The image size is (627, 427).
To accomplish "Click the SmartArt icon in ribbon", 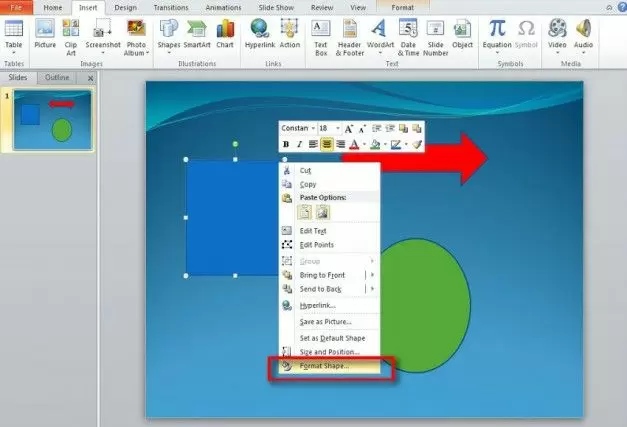I will click(x=198, y=32).
